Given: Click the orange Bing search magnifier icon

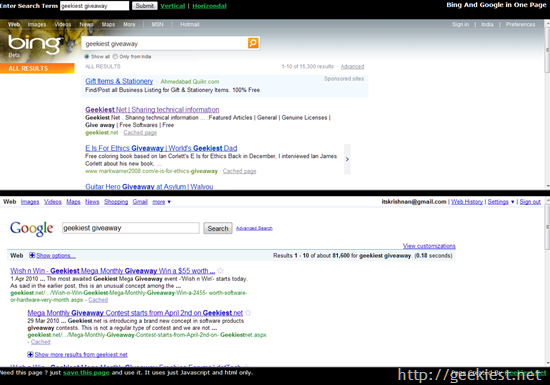Looking at the screenshot, I should coord(253,43).
